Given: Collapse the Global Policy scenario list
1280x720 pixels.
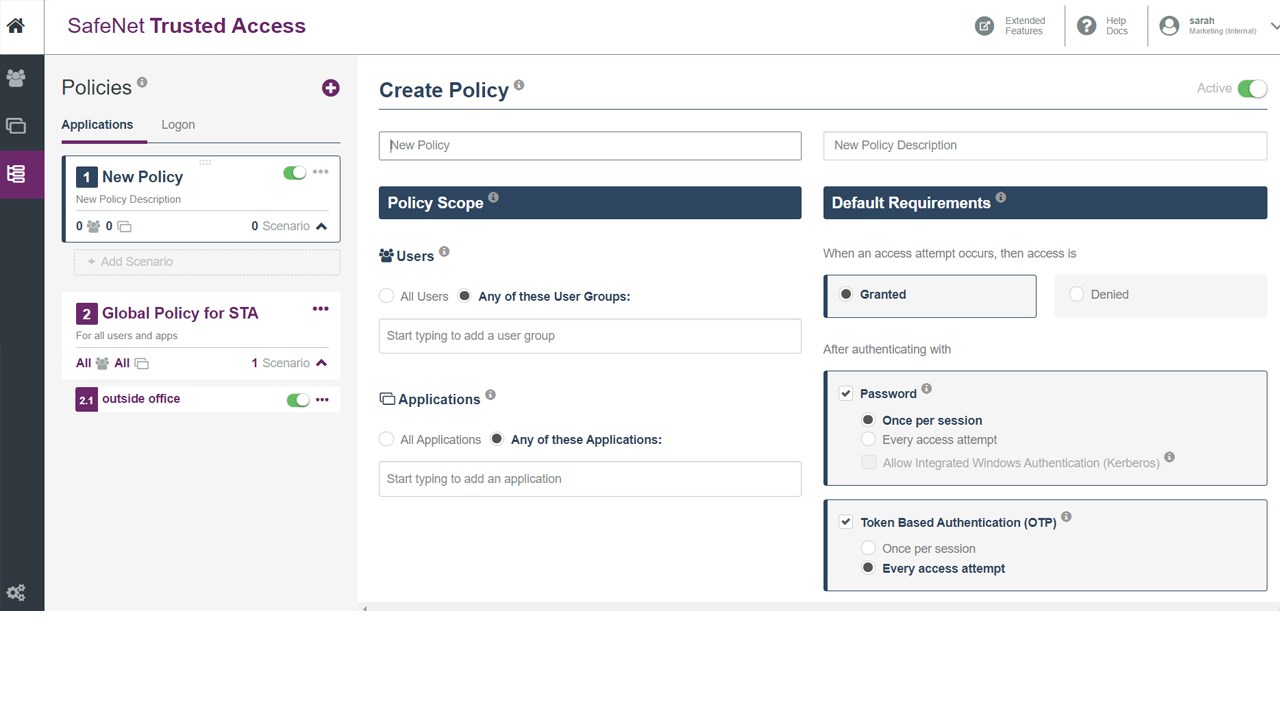Looking at the screenshot, I should pyautogui.click(x=321, y=363).
